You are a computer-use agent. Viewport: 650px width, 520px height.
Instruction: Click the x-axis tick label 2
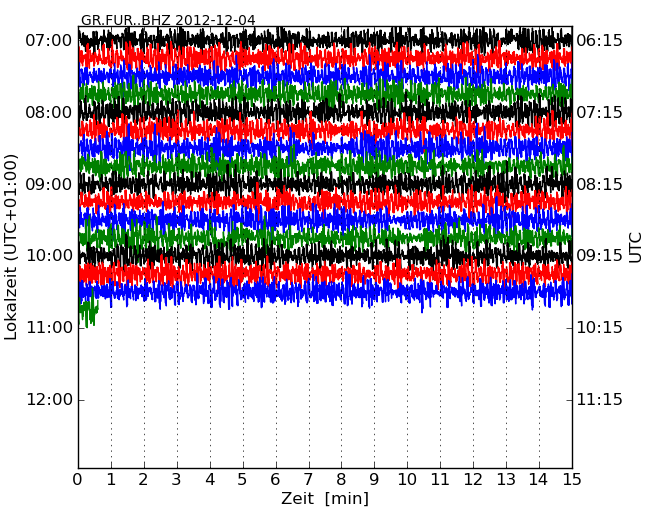point(143,480)
